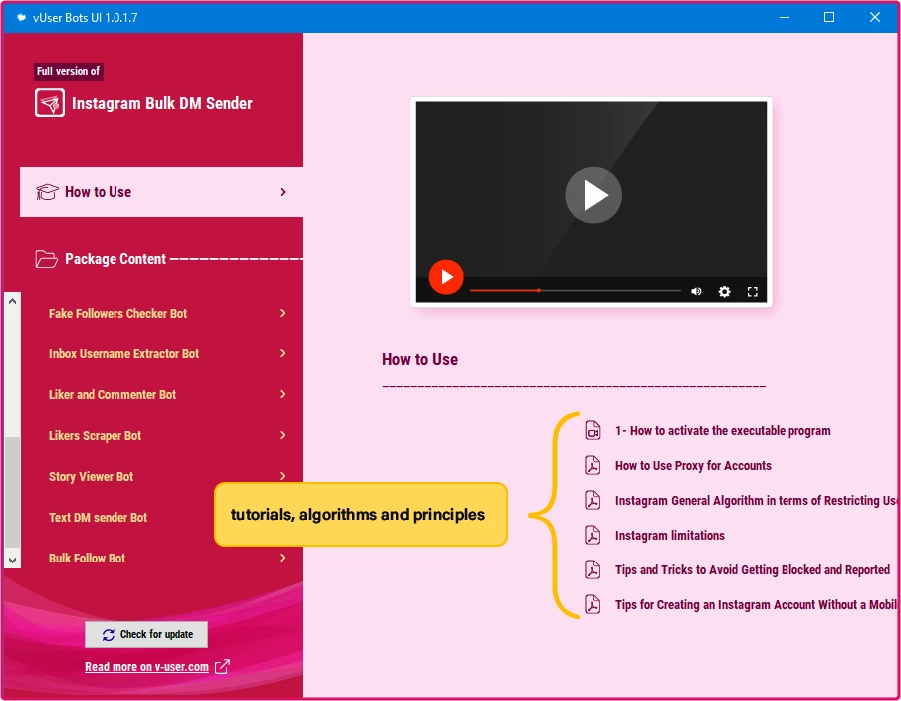
Task: Click the sidebar scrollbar down arrow
Action: click(13, 560)
